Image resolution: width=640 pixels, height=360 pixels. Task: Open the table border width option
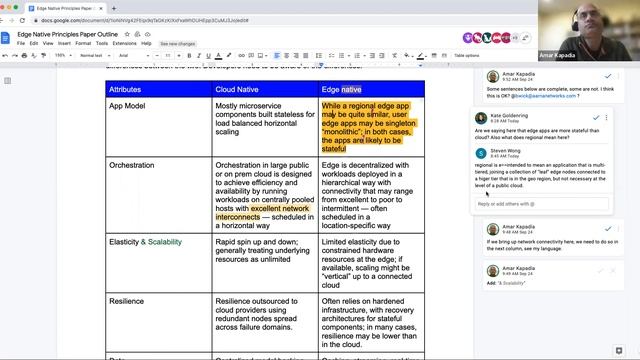(x=434, y=56)
